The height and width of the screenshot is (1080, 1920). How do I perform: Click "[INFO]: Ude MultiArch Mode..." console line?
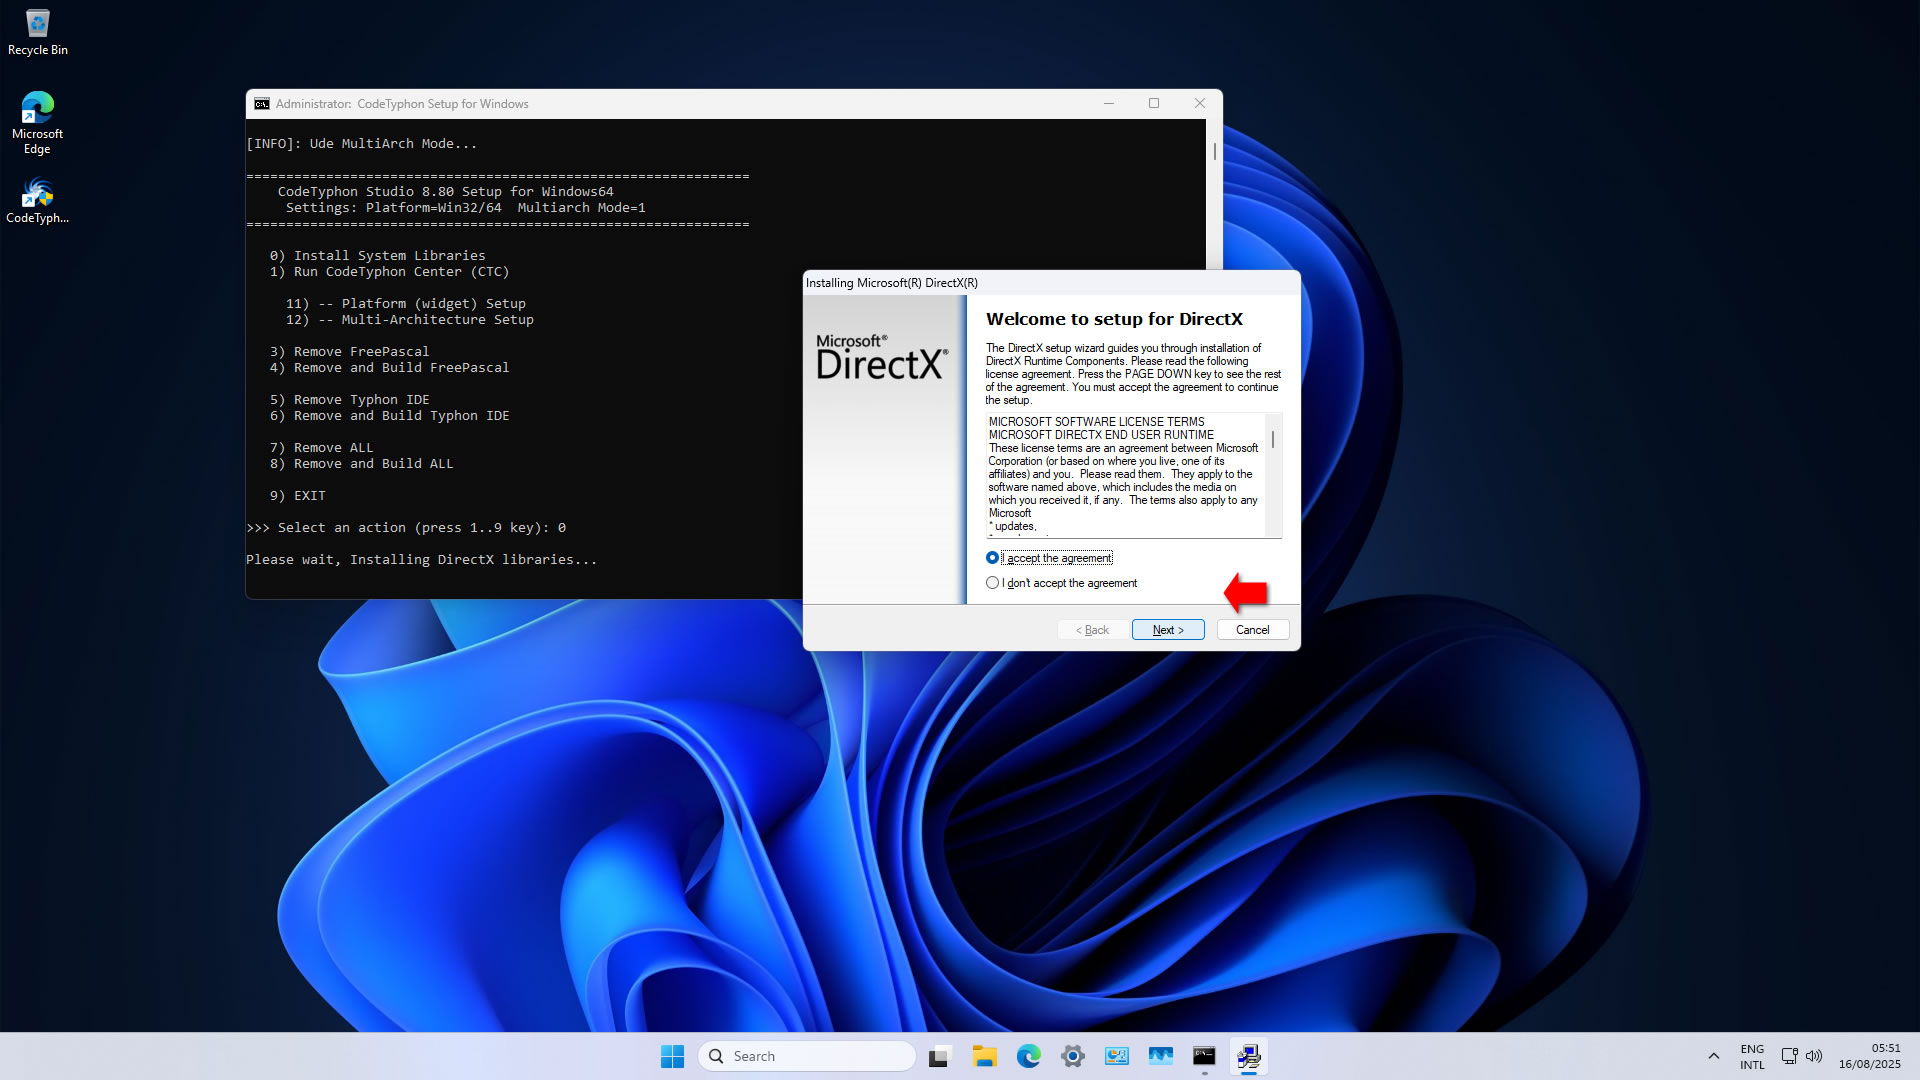(361, 144)
